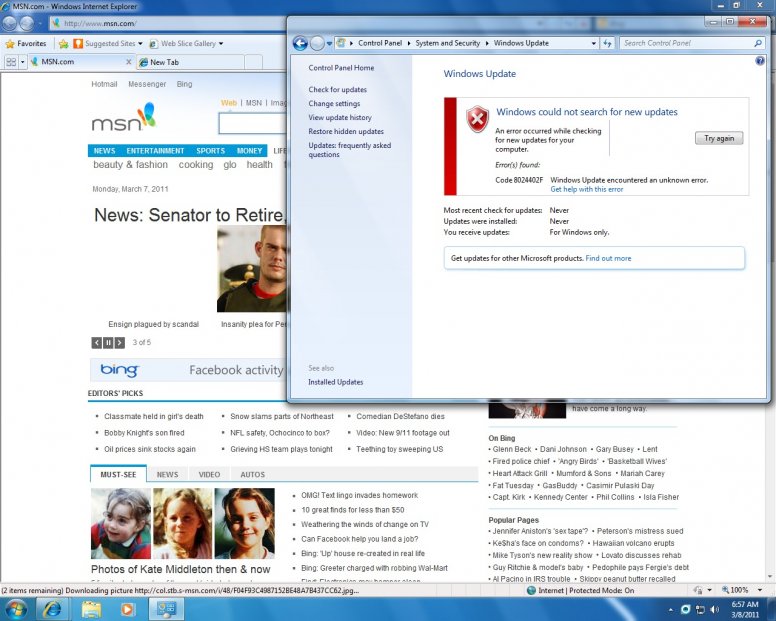Click the refresh icon beside Control Panel address bar

pyautogui.click(x=606, y=43)
